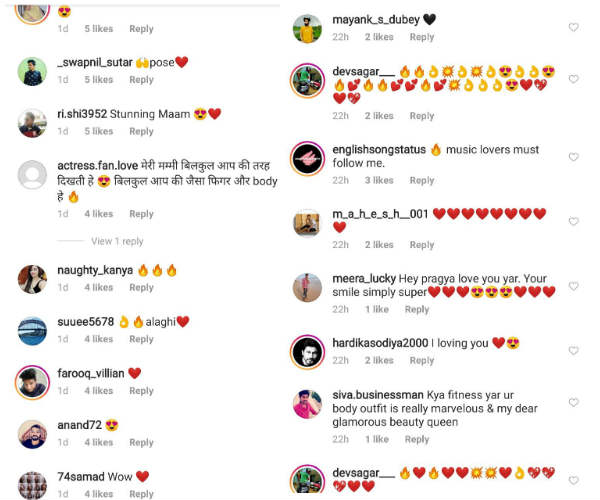Tap heart next to meera_lucky's comment
Image resolution: width=600 pixels, height=500 pixels.
click(x=573, y=286)
